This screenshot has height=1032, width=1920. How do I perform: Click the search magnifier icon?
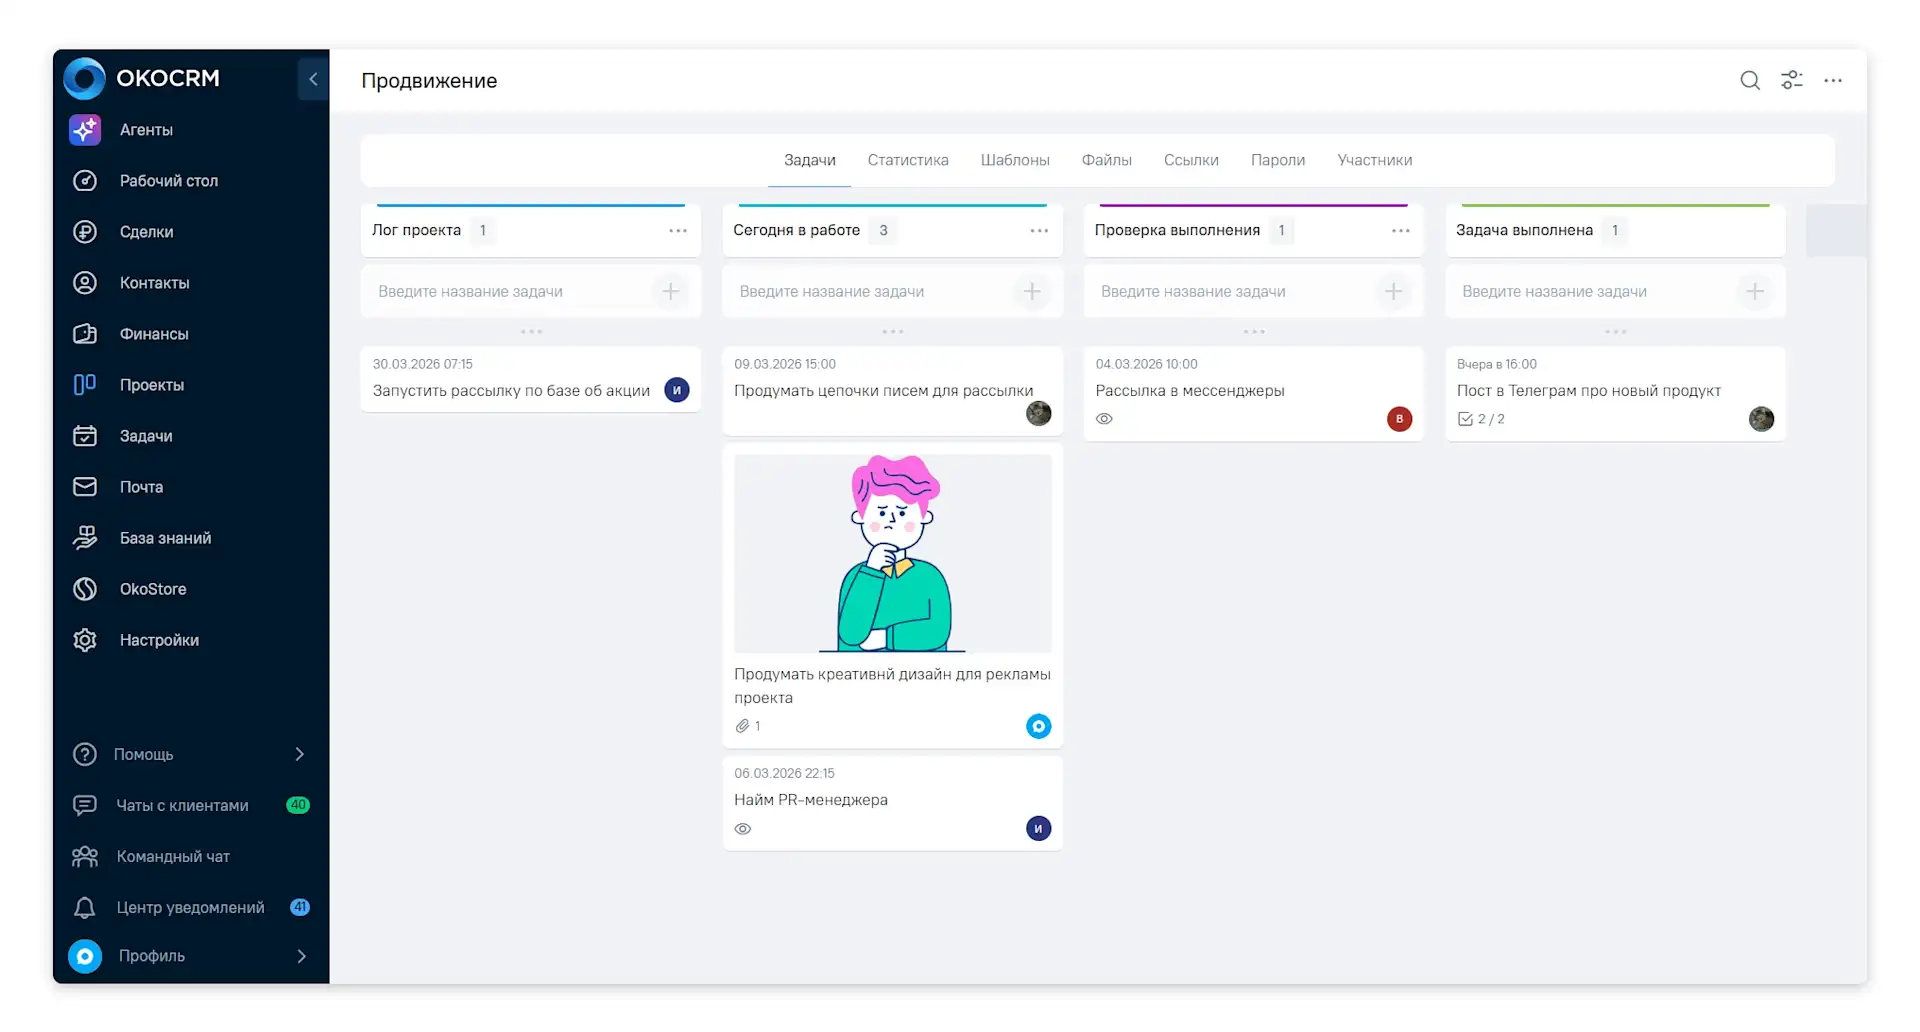(x=1750, y=80)
